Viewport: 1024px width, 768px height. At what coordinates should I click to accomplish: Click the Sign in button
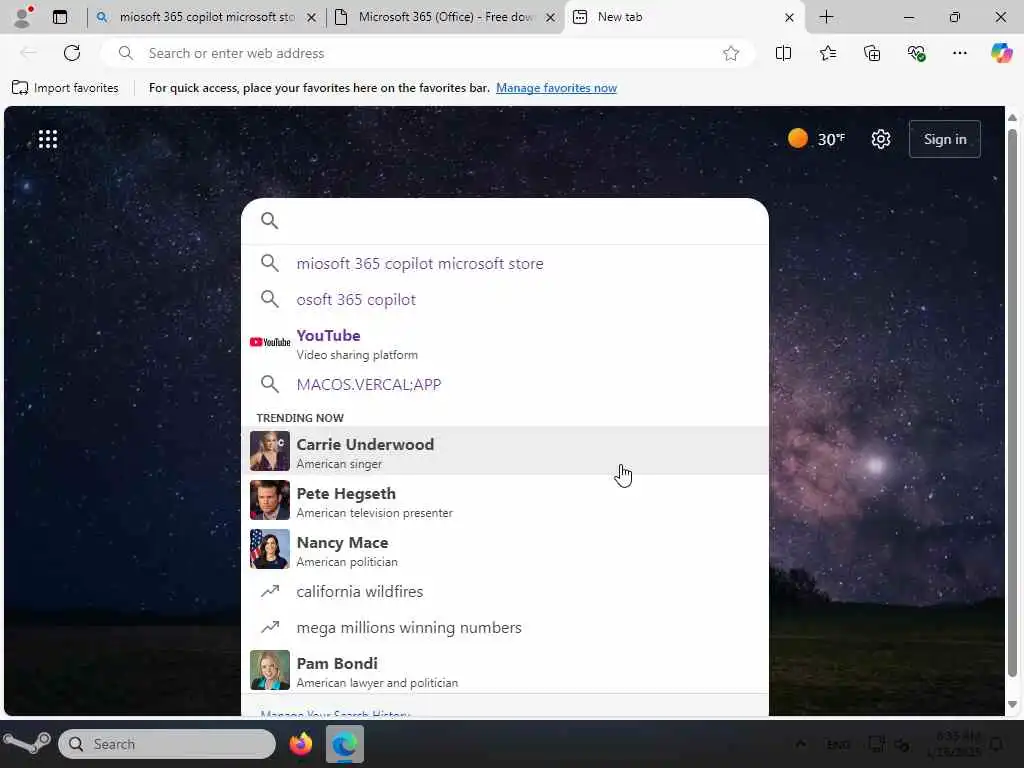click(944, 139)
